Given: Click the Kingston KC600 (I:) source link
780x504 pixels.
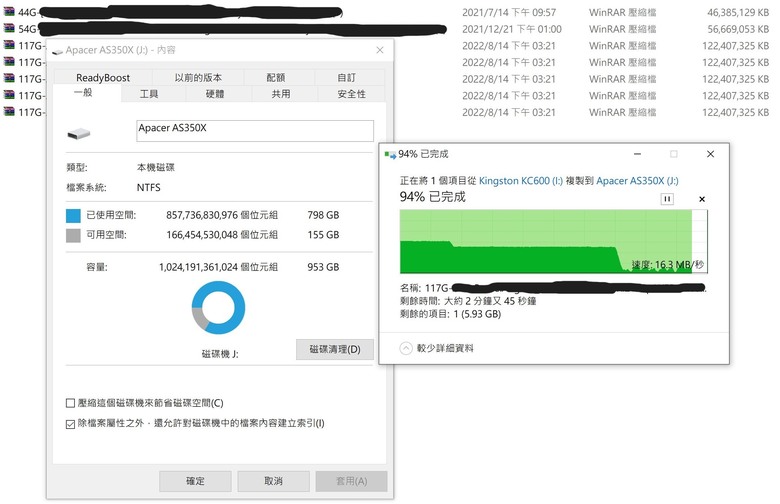Looking at the screenshot, I should pos(521,181).
